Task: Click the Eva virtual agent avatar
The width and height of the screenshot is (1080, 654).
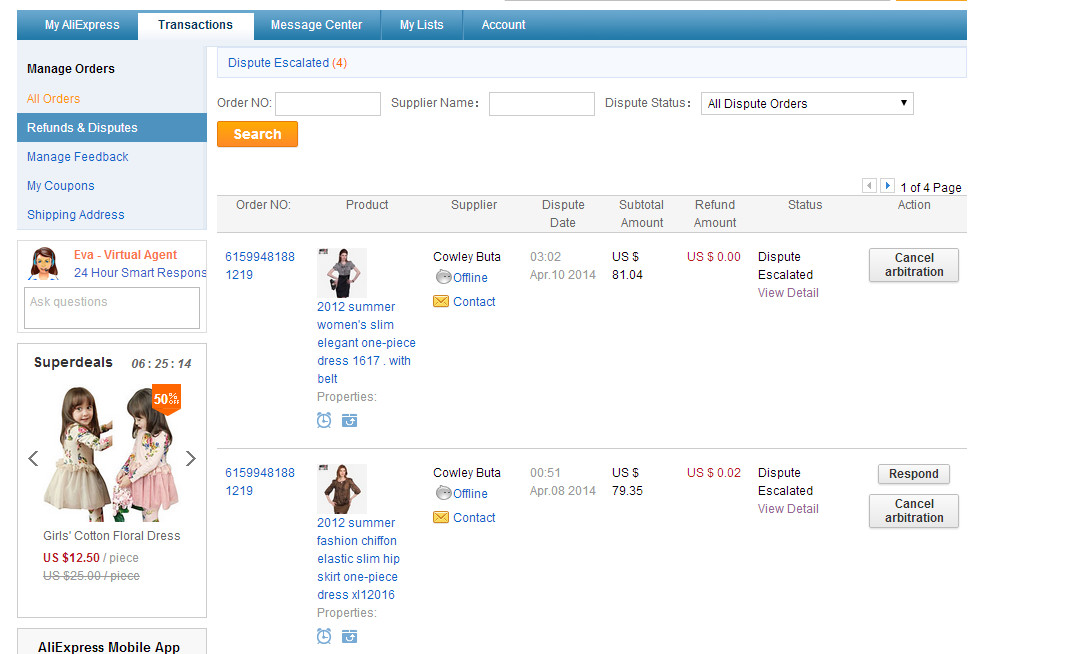Action: tap(44, 264)
